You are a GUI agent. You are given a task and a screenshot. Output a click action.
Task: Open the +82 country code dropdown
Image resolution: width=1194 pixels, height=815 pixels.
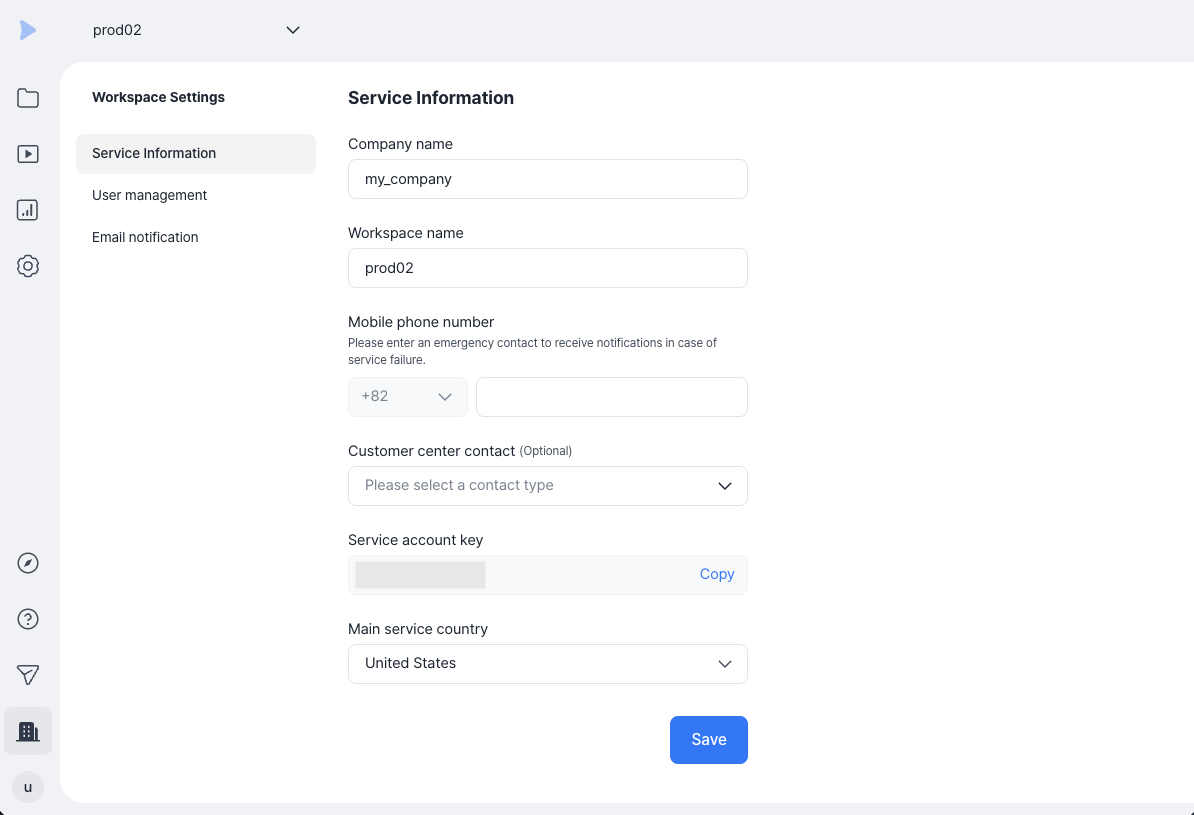coord(407,397)
